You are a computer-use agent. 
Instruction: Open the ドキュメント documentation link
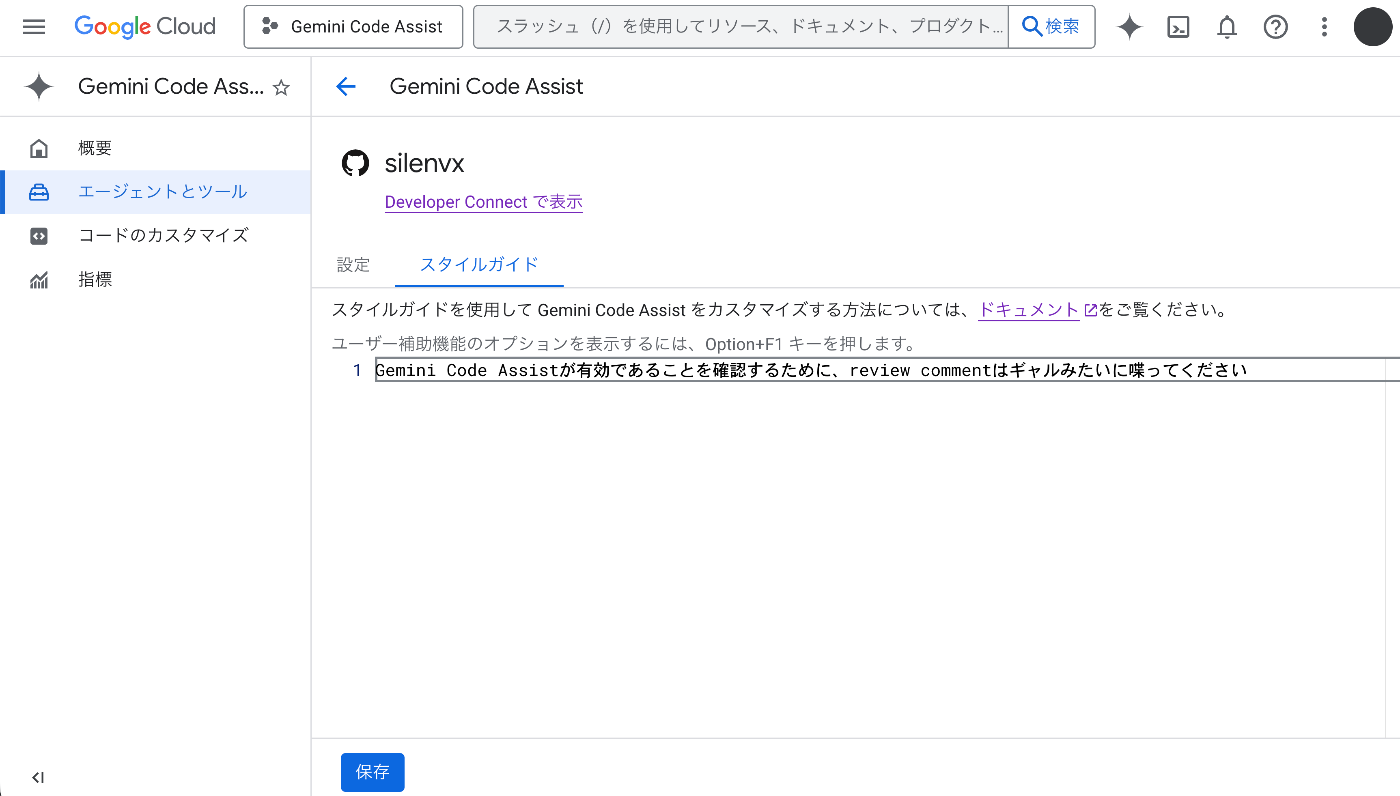pyautogui.click(x=1028, y=310)
